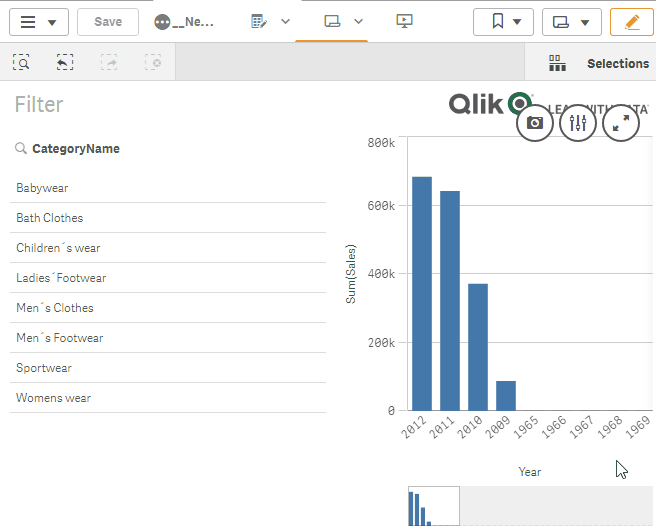This screenshot has height=530, width=656.
Task: Click the 2009 bar in the chart
Action: point(506,396)
